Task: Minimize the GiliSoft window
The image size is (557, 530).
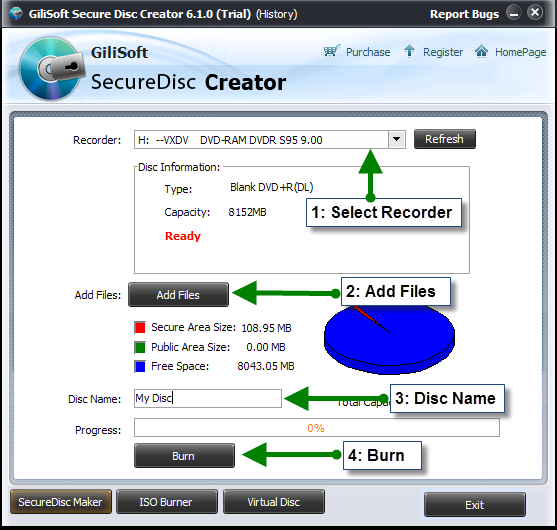Action: click(514, 13)
